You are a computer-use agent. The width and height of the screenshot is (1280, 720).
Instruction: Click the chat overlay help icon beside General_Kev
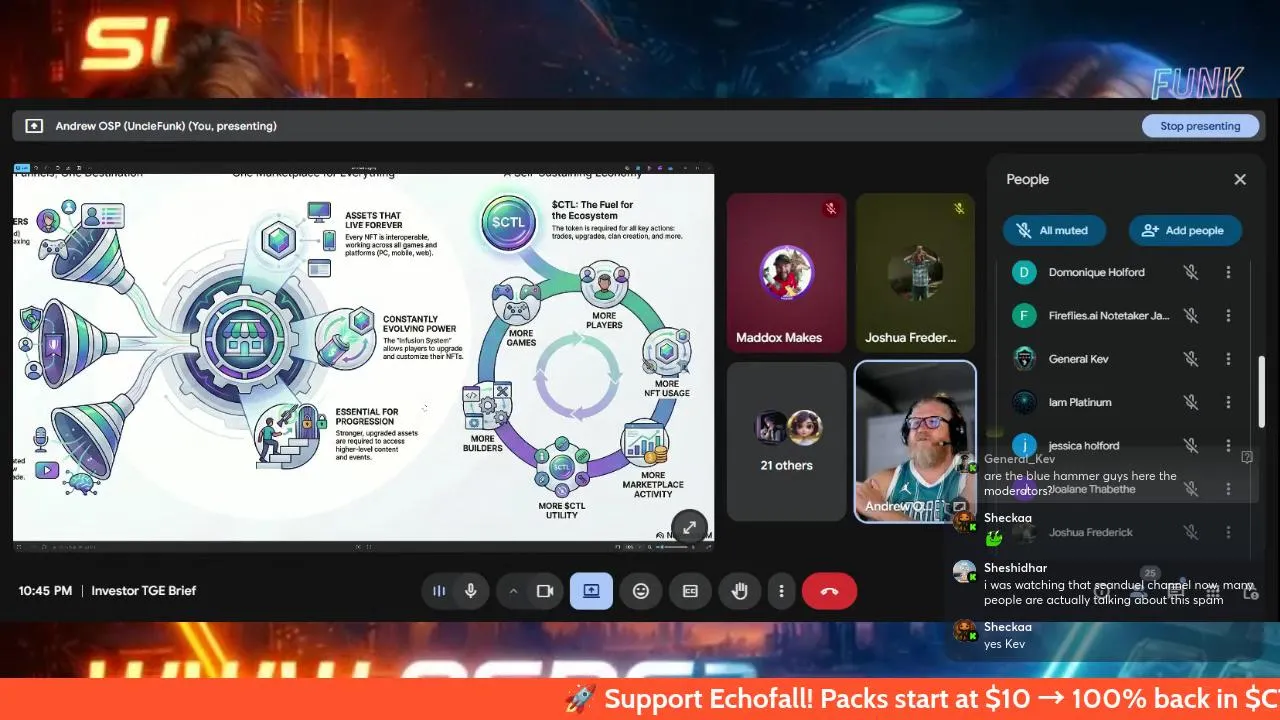pyautogui.click(x=1247, y=457)
